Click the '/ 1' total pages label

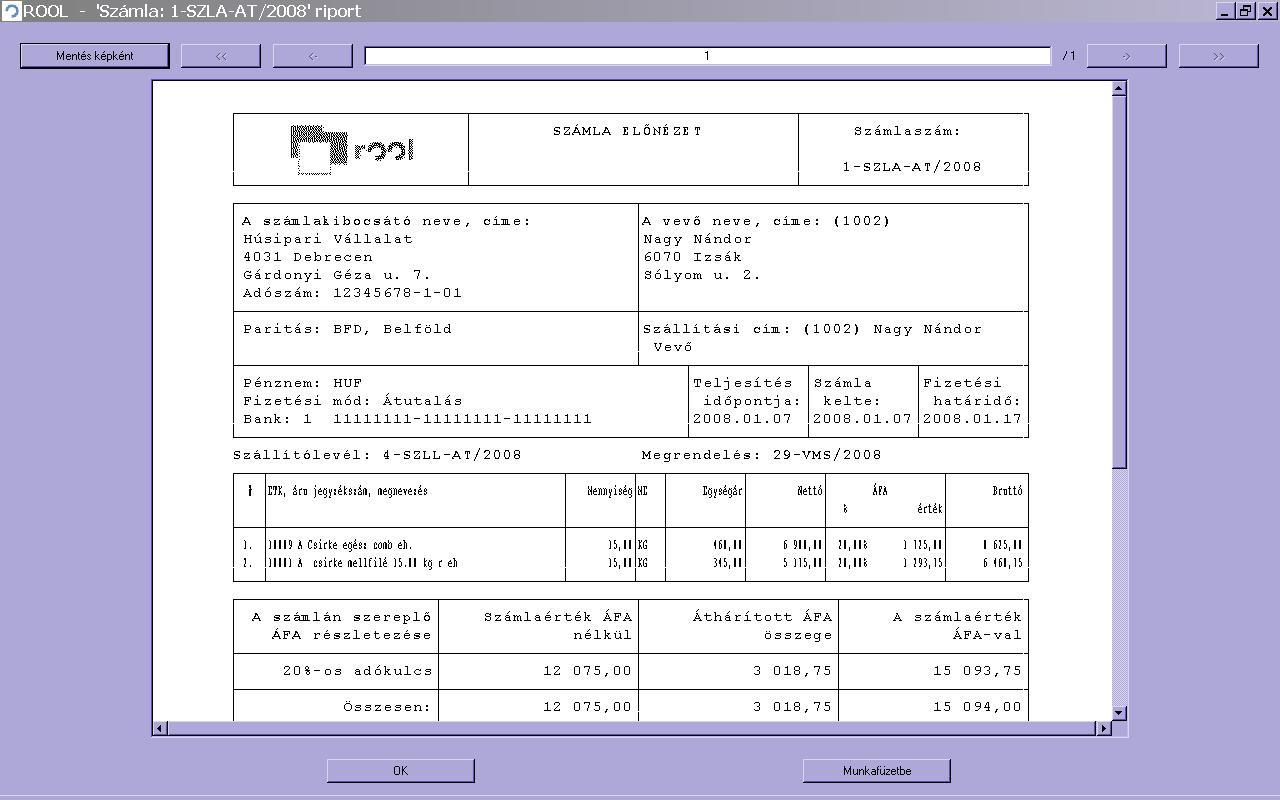(x=1069, y=56)
